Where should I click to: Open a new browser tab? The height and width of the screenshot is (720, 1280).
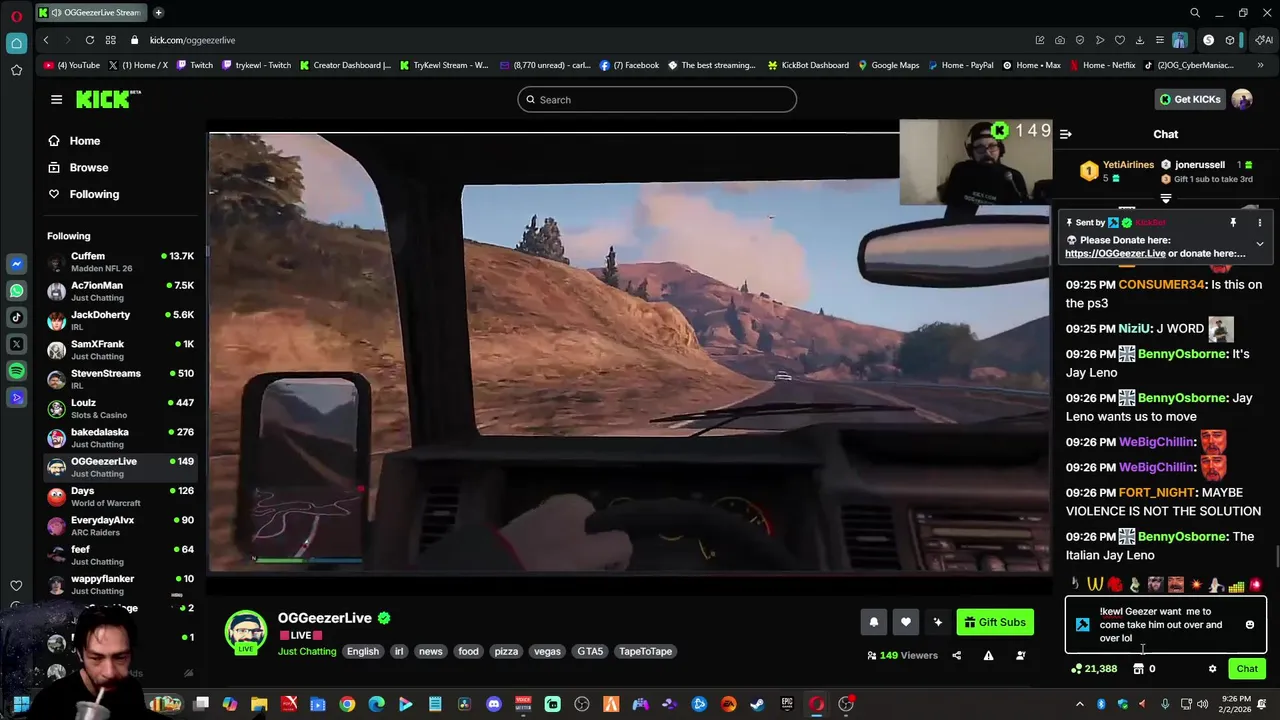click(158, 13)
